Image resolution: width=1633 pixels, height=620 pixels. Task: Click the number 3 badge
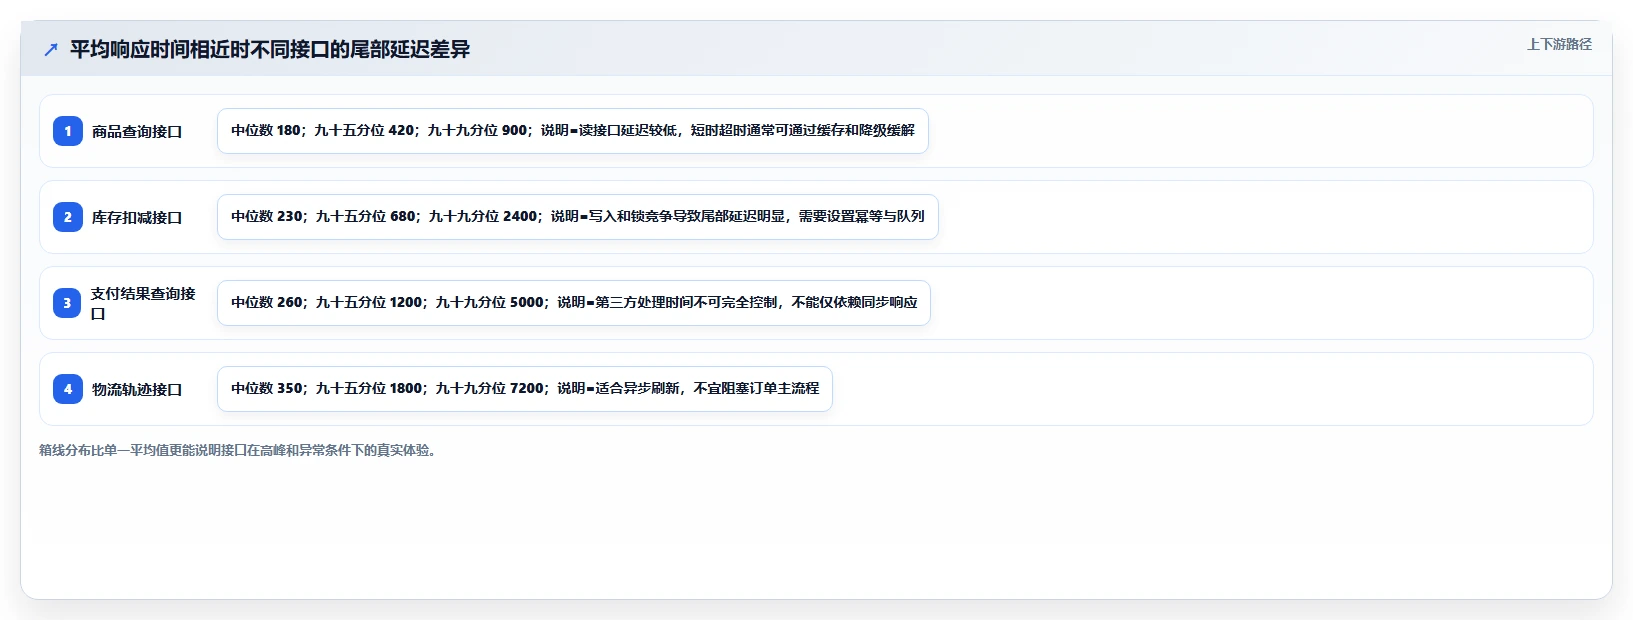(68, 303)
